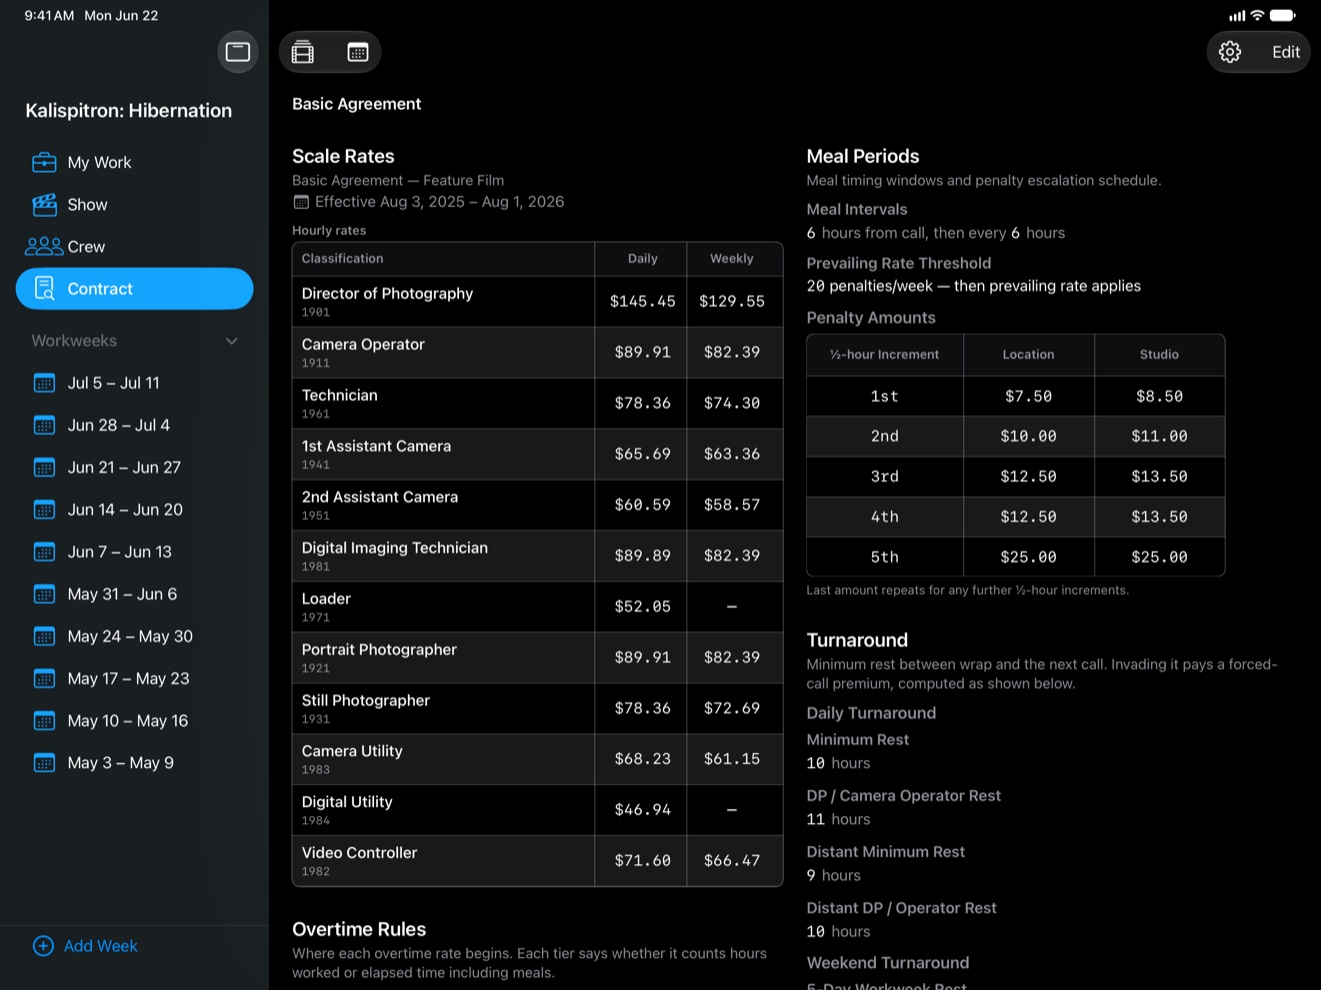This screenshot has width=1321, height=990.
Task: Click the Technician daily rate $78.36
Action: point(642,403)
